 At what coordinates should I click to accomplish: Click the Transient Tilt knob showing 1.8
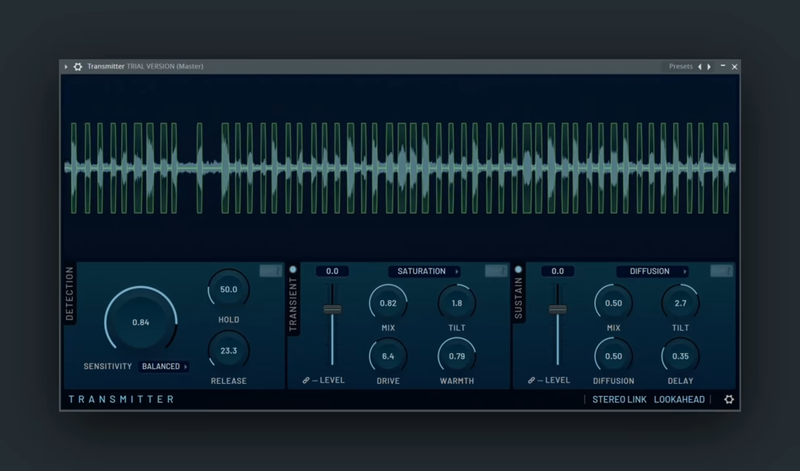[x=457, y=303]
